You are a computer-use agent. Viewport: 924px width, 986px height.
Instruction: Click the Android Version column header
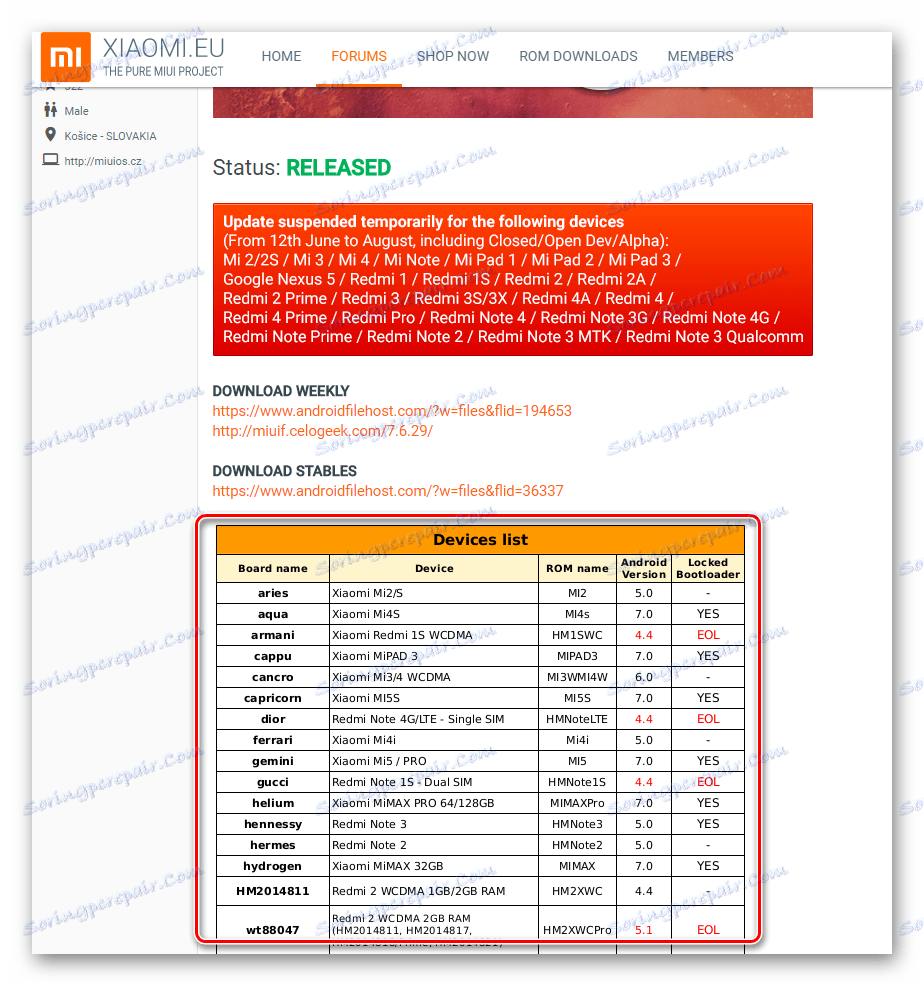click(643, 568)
